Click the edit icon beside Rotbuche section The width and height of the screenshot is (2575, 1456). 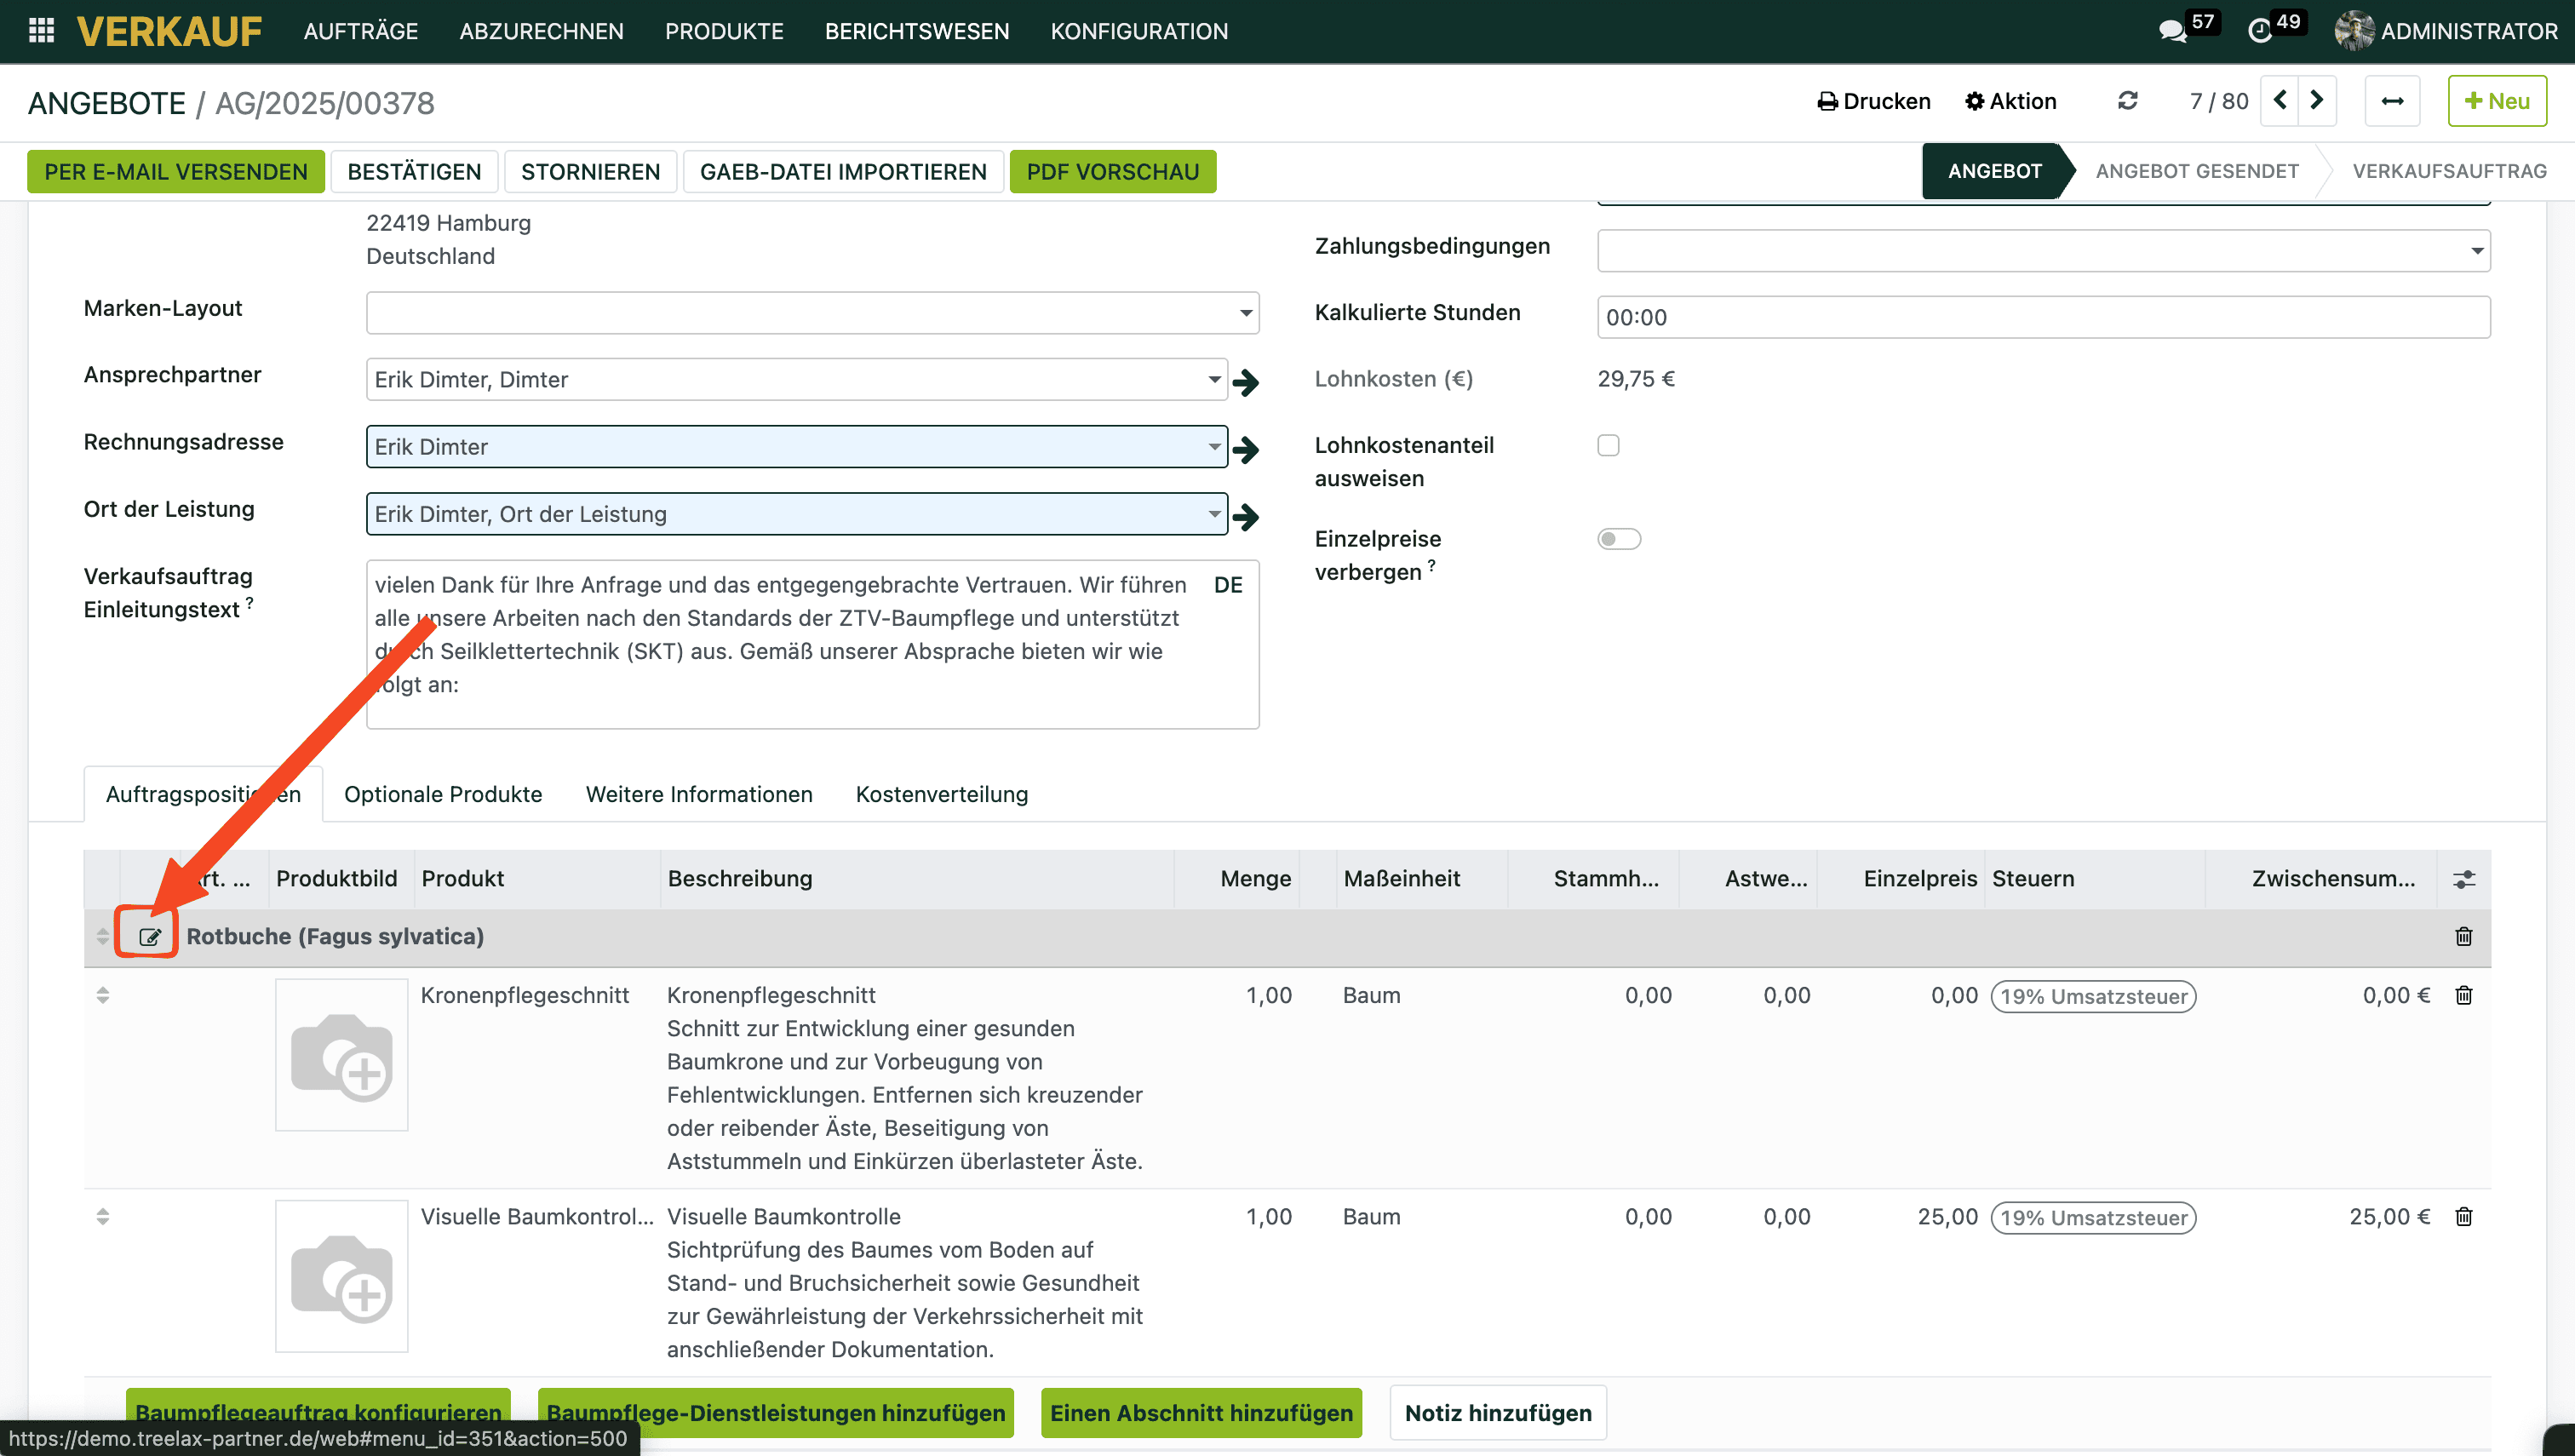(149, 936)
